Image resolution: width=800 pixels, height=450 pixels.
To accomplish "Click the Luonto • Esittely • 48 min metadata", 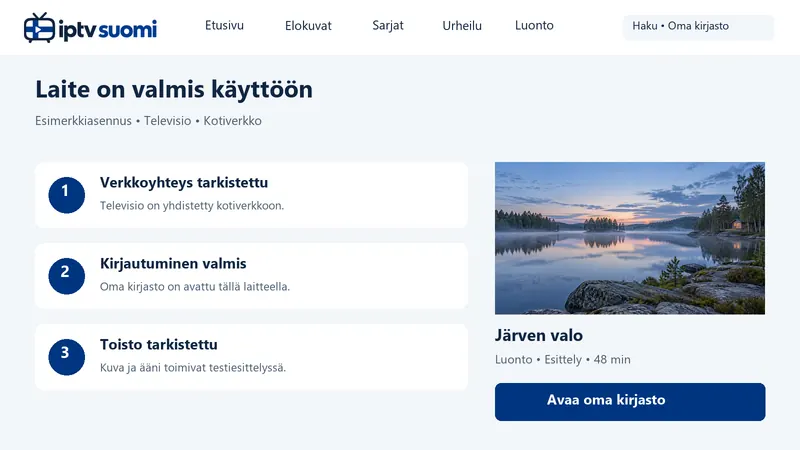I will click(563, 360).
